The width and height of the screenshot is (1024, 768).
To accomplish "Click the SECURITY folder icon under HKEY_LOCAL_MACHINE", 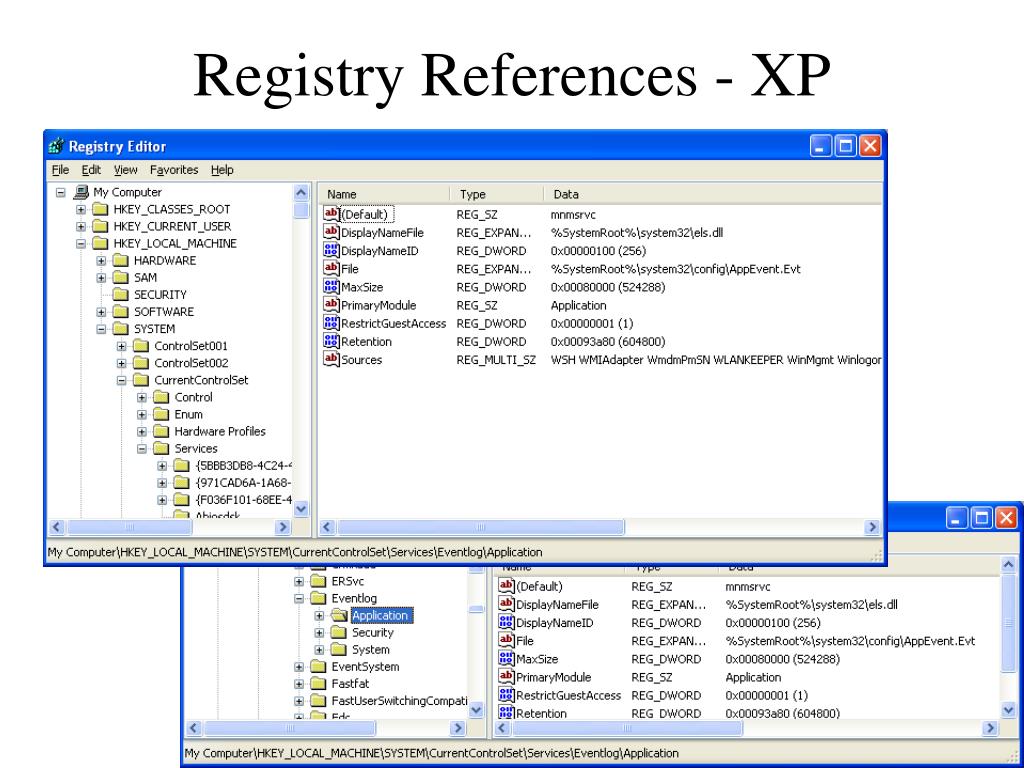I will [x=120, y=295].
